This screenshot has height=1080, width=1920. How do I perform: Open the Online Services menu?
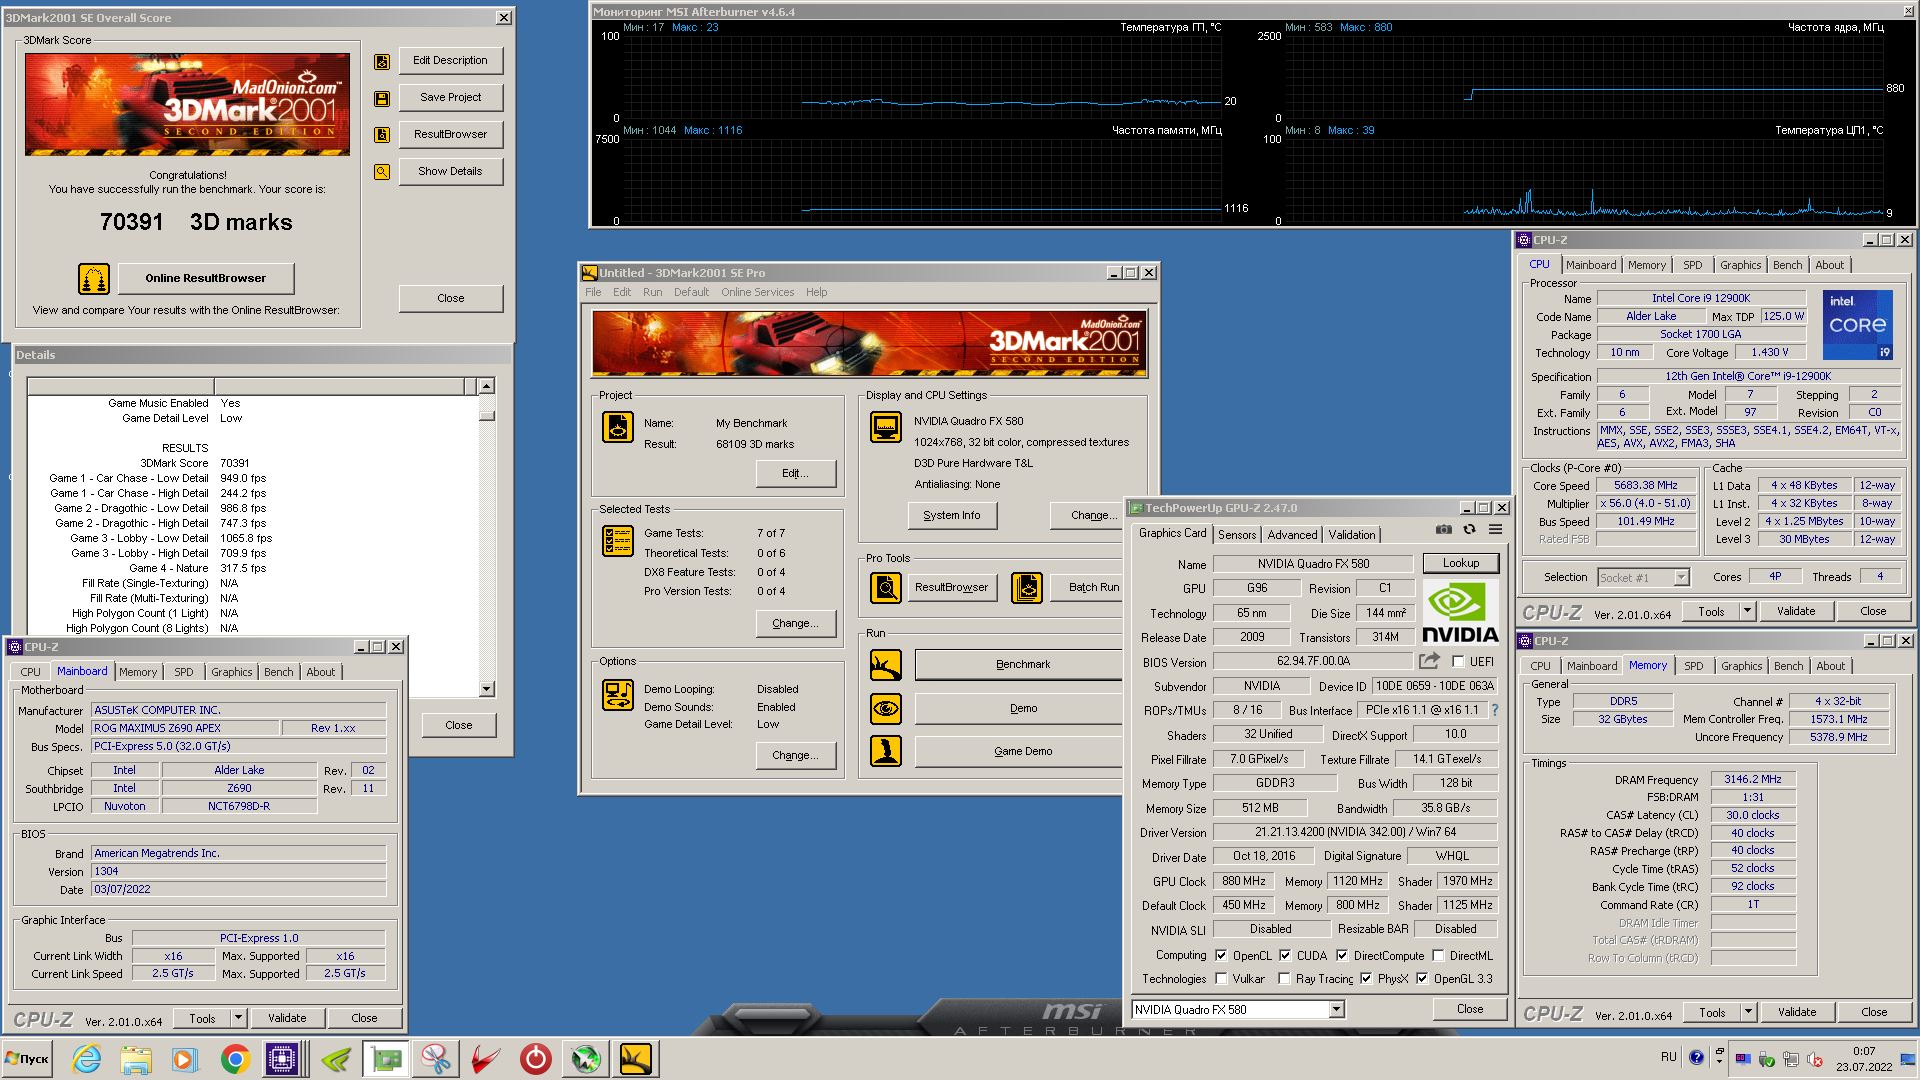click(757, 292)
